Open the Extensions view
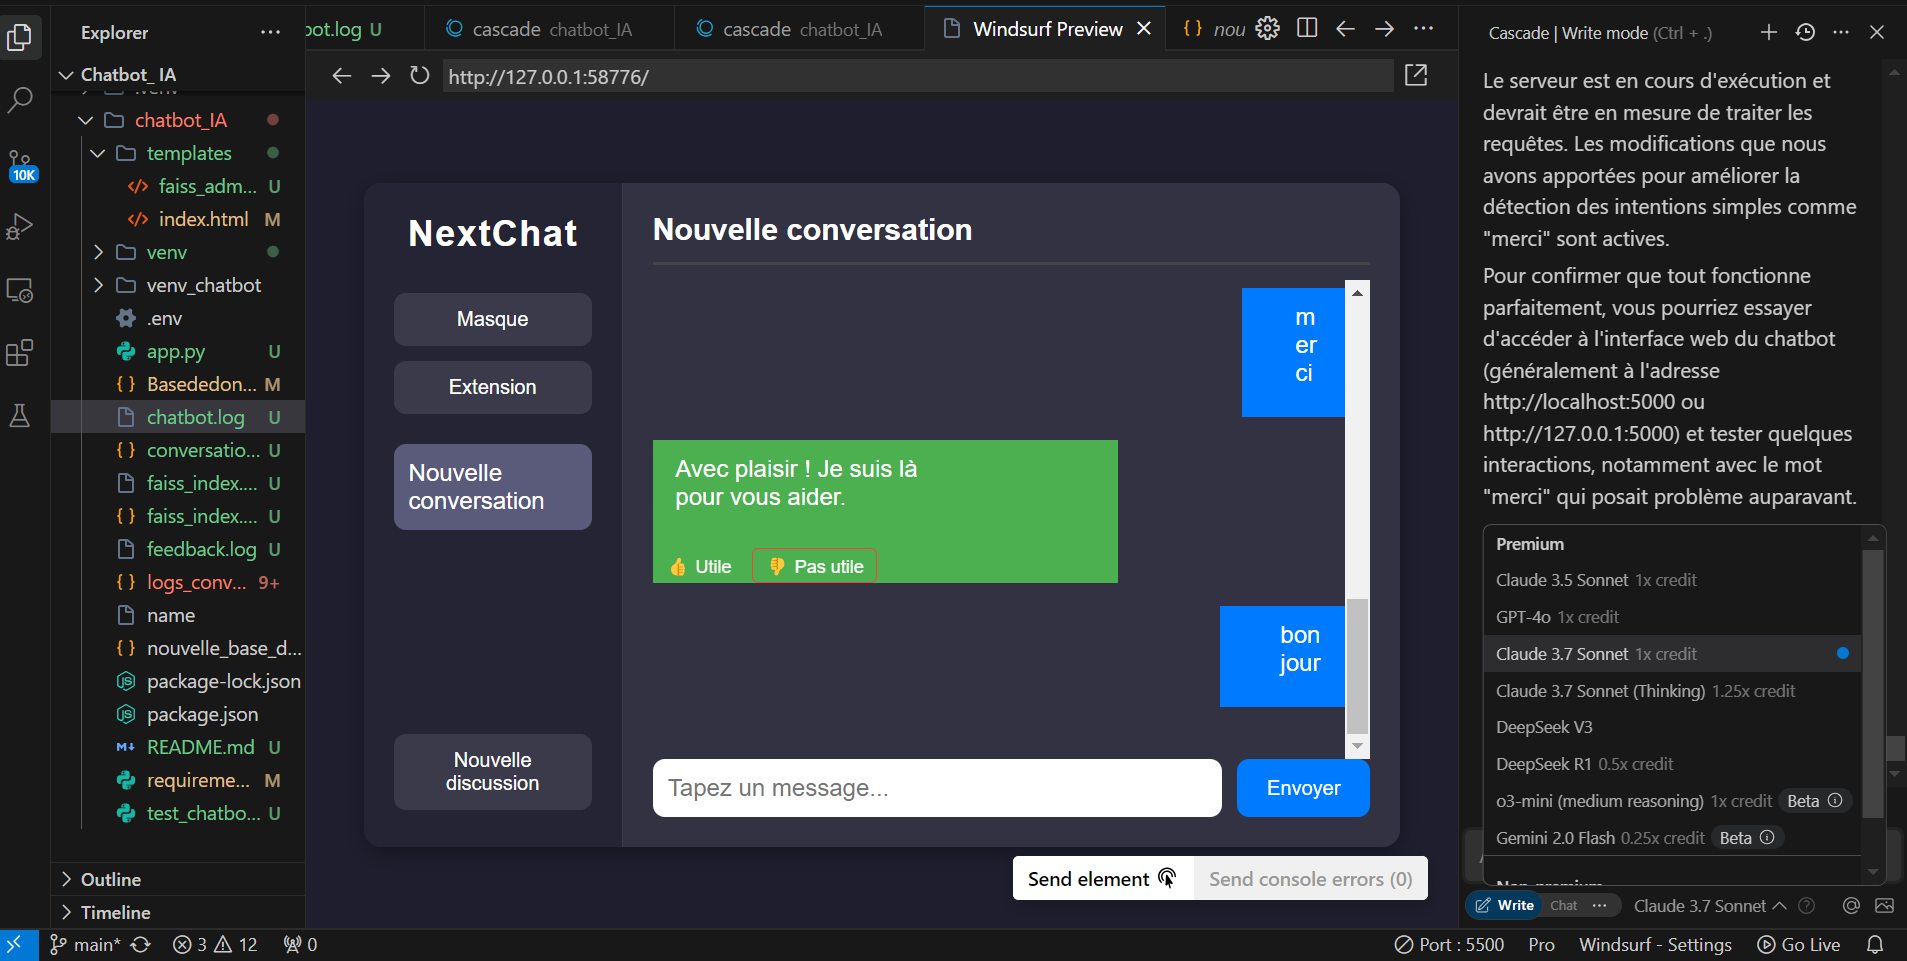The height and width of the screenshot is (961, 1907). point(20,353)
